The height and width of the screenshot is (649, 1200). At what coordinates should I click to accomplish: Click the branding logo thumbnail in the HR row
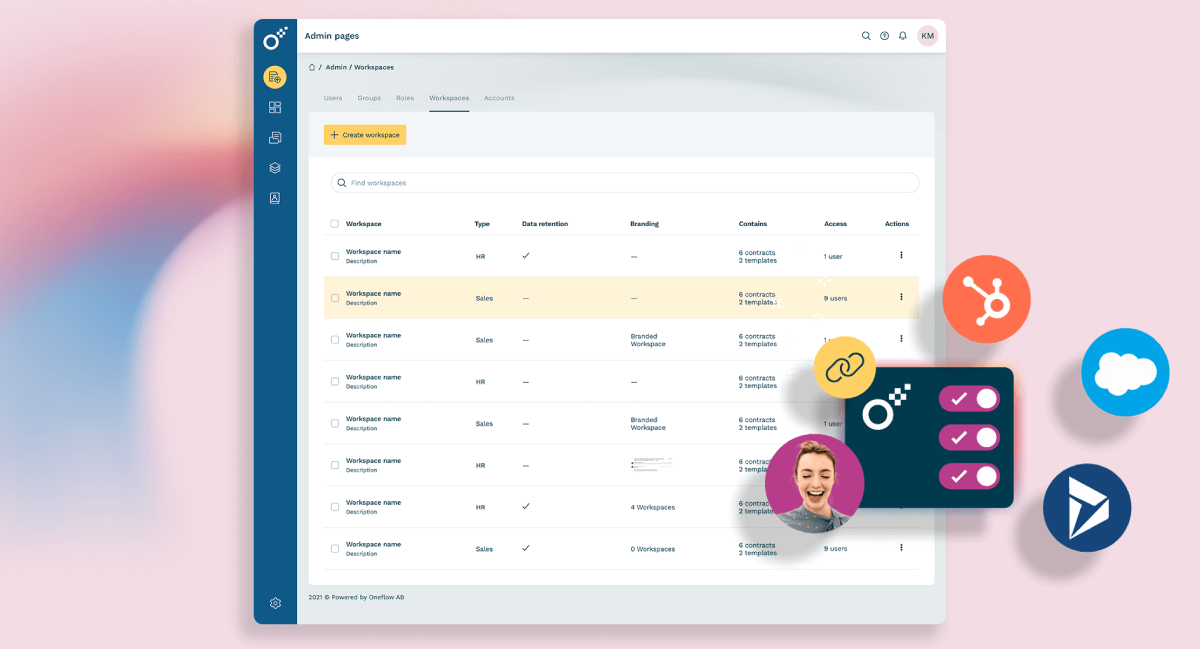[x=651, y=464]
